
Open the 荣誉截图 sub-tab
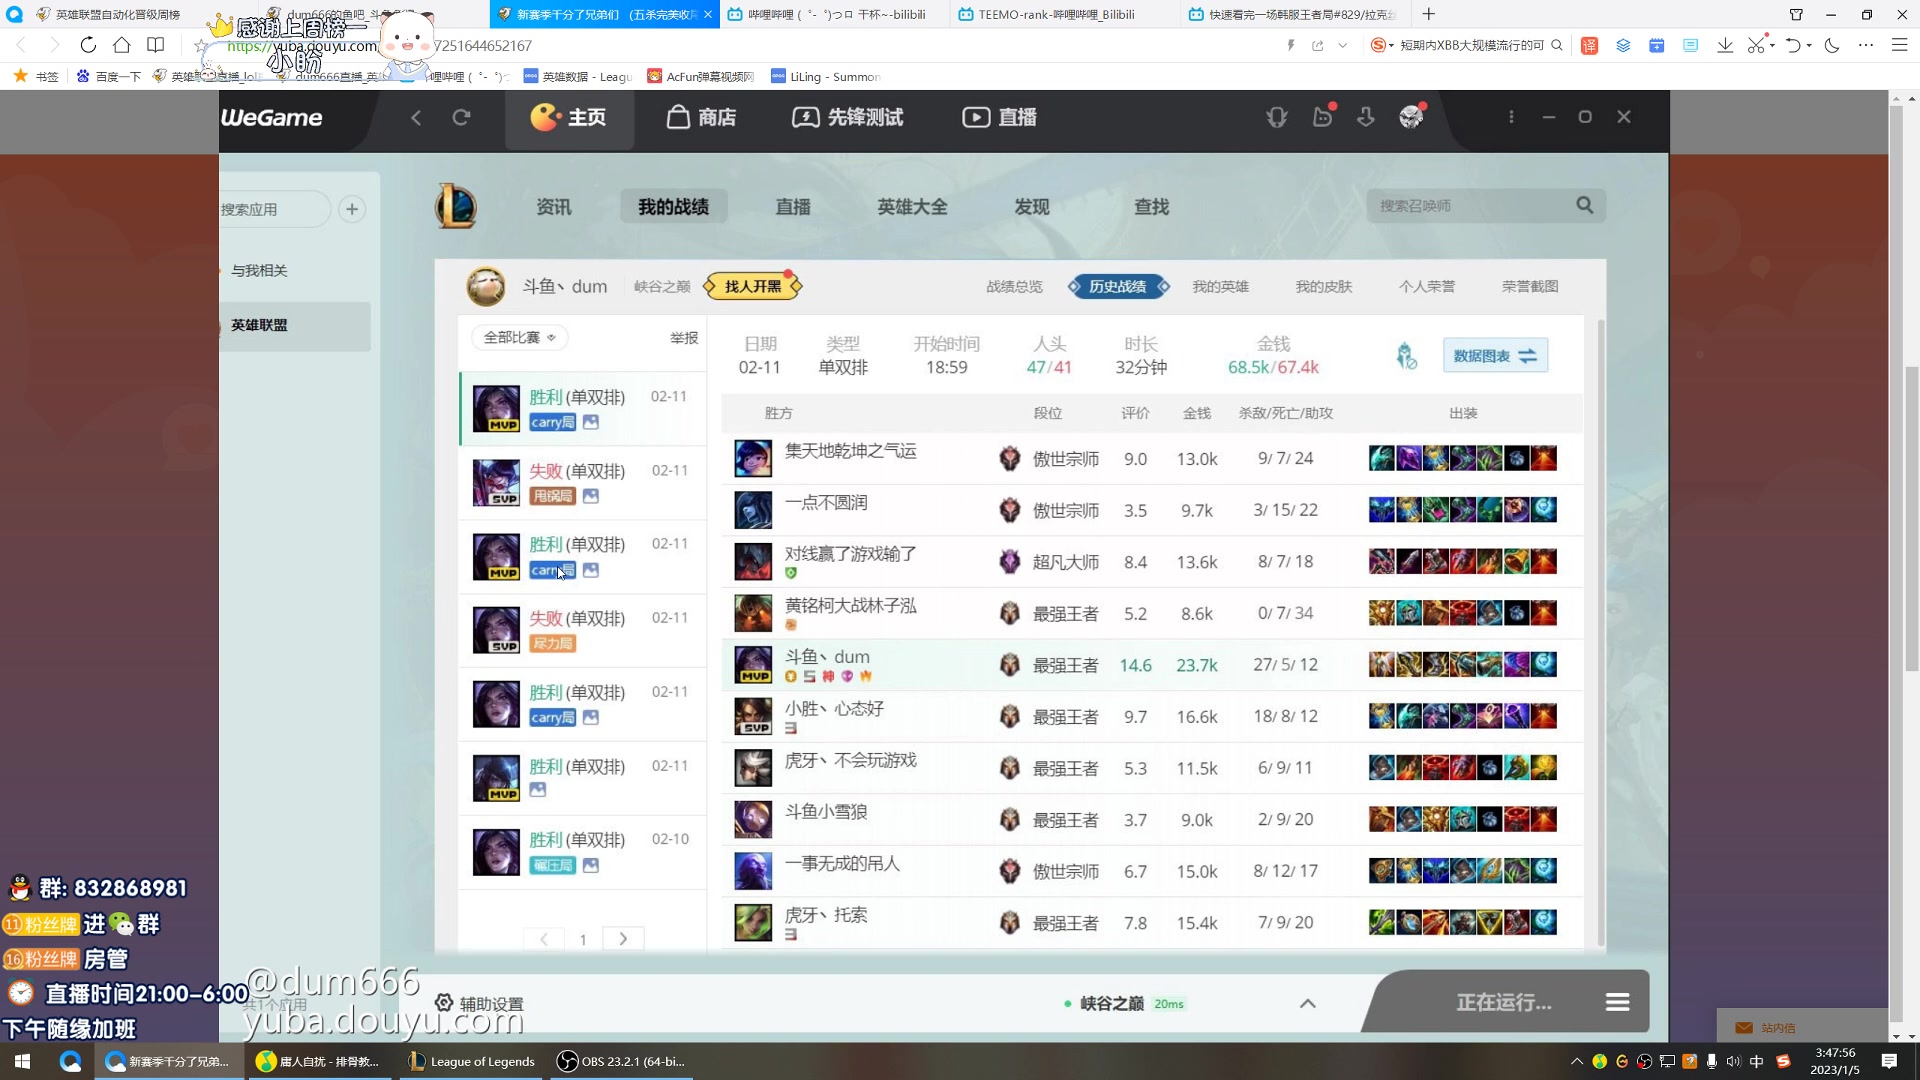(1530, 287)
